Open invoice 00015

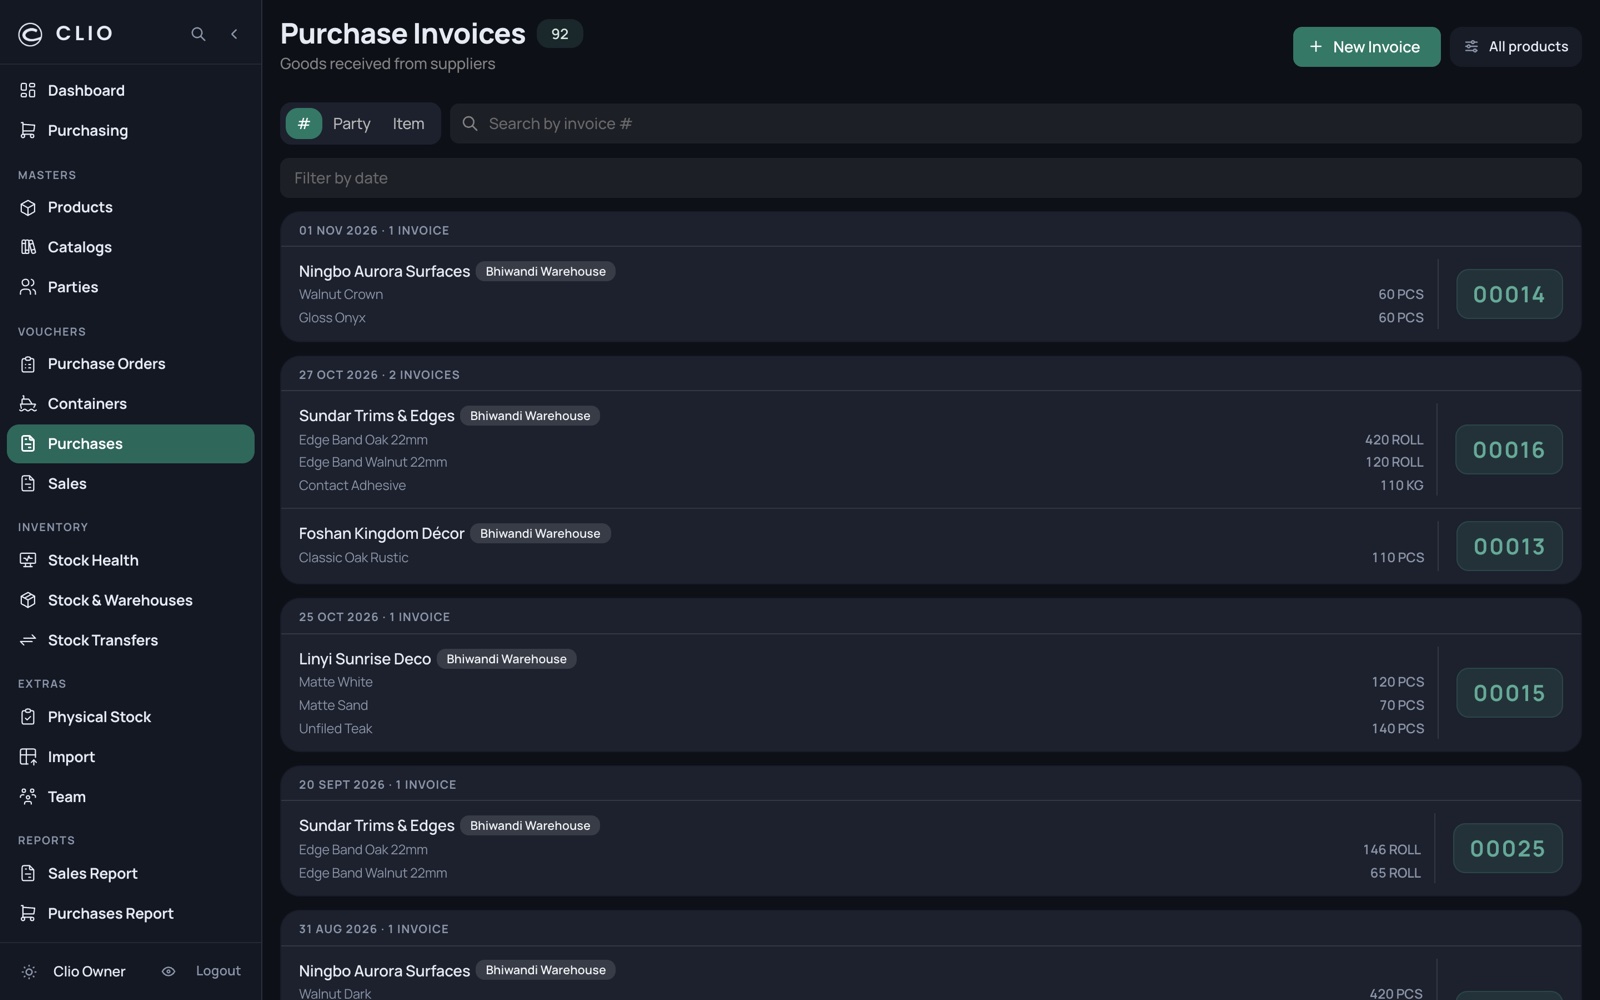pyautogui.click(x=1509, y=693)
